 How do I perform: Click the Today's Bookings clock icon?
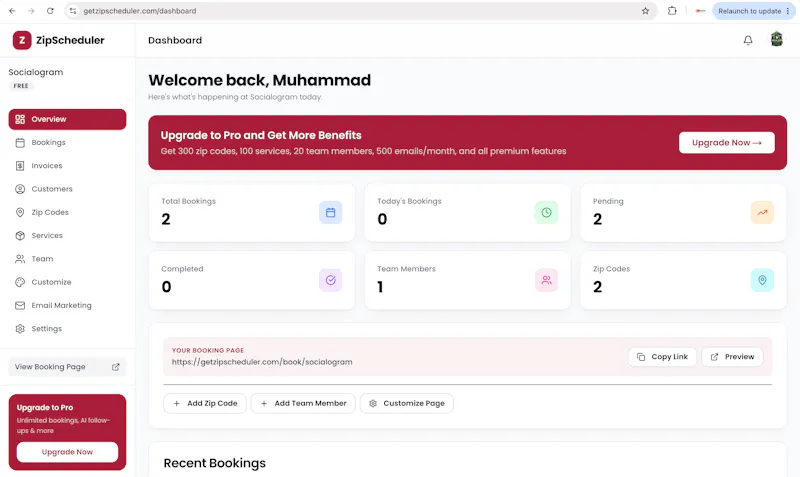(x=546, y=213)
